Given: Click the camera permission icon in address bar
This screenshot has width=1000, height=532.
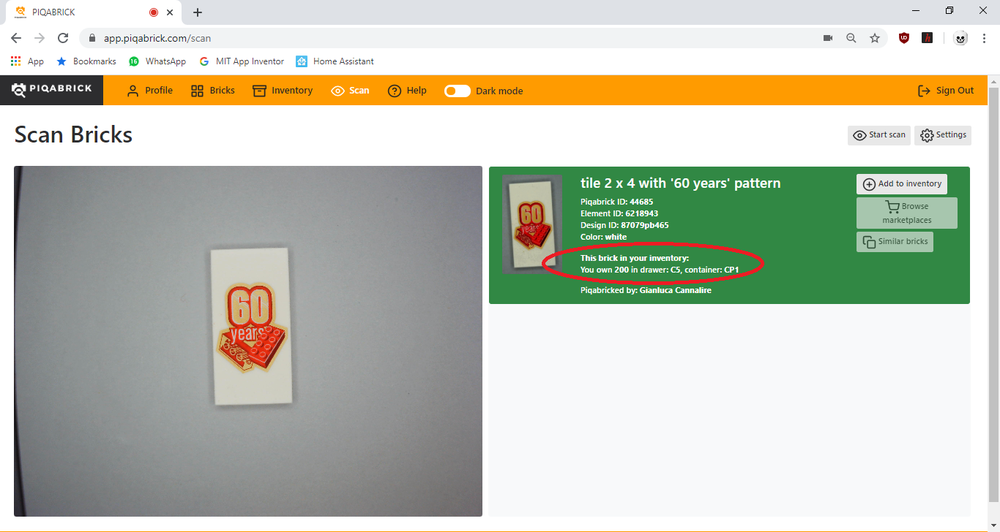Looking at the screenshot, I should click(x=828, y=38).
